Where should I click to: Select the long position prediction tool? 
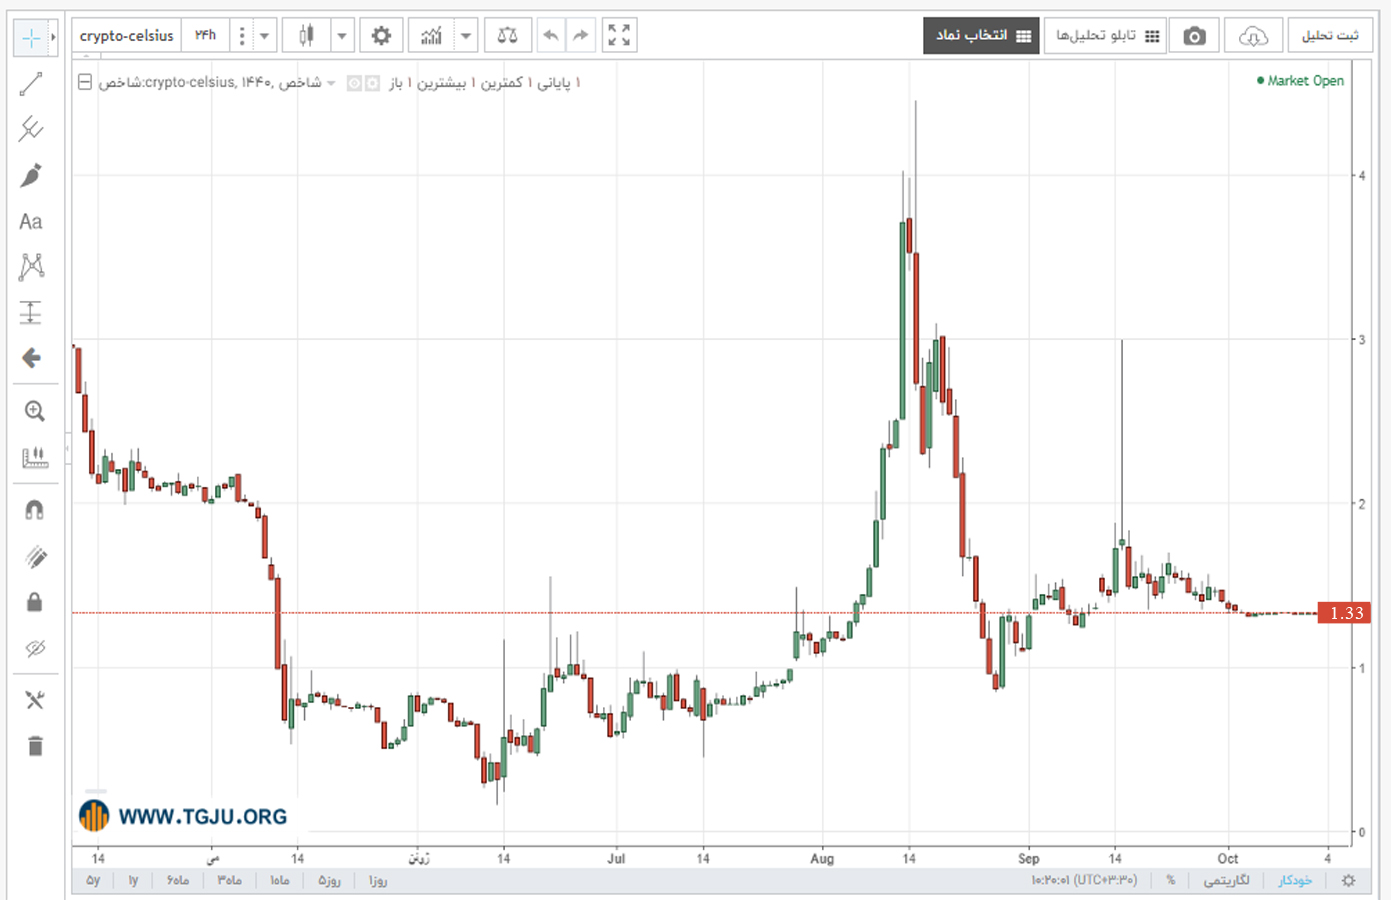pos(31,313)
